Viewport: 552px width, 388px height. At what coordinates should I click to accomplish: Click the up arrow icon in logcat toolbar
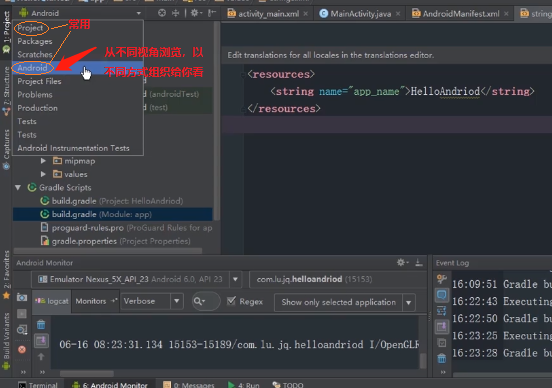(x=41, y=357)
